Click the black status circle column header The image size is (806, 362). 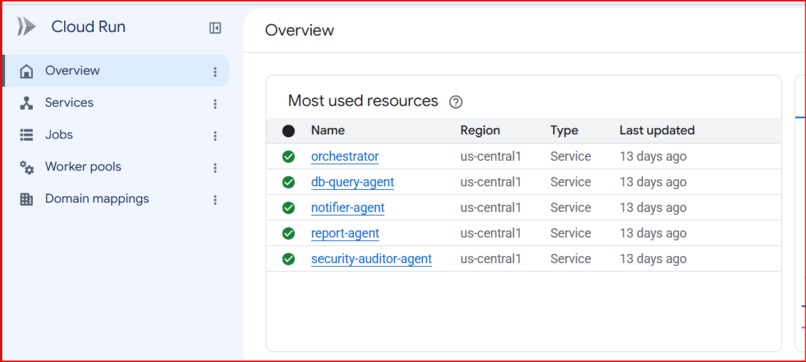pyautogui.click(x=288, y=131)
